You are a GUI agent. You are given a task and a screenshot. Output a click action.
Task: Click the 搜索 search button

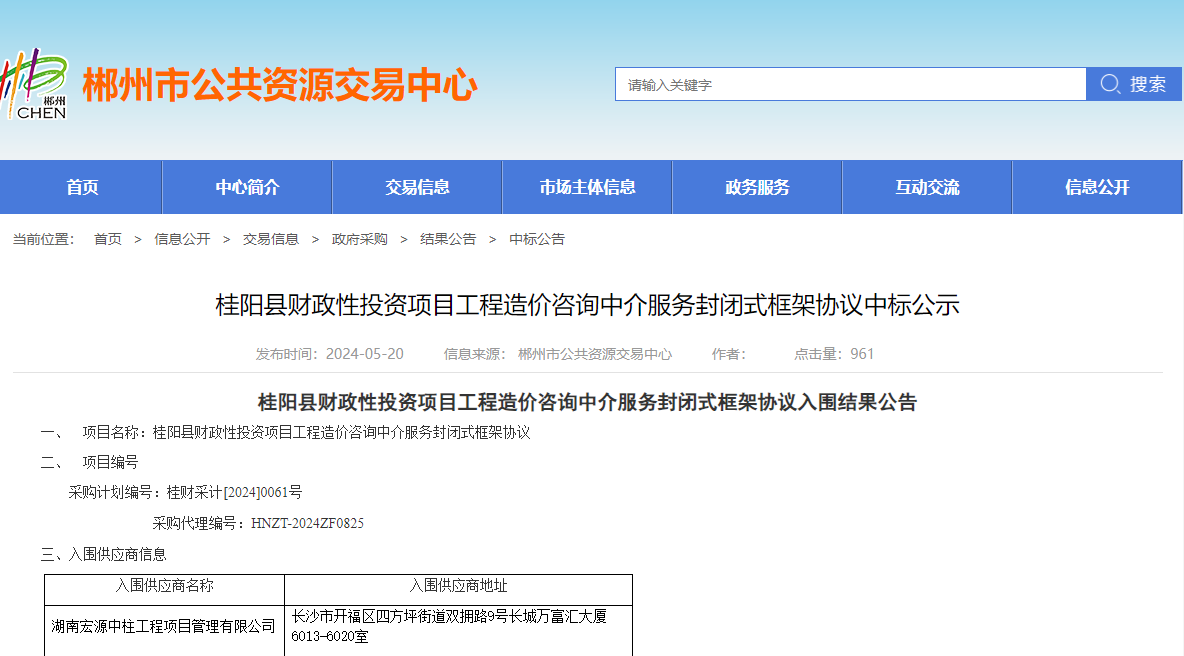point(1133,84)
